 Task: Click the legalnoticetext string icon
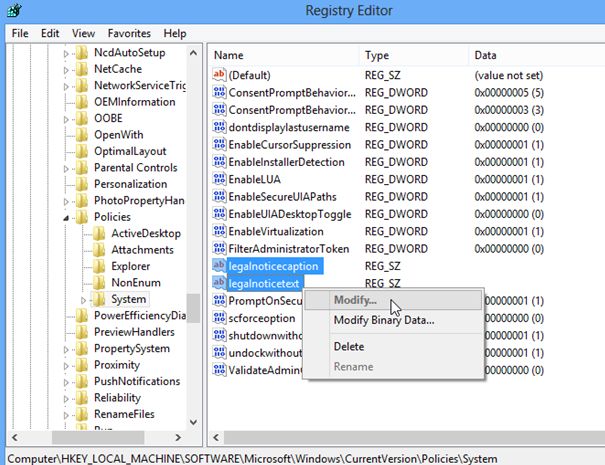(219, 283)
